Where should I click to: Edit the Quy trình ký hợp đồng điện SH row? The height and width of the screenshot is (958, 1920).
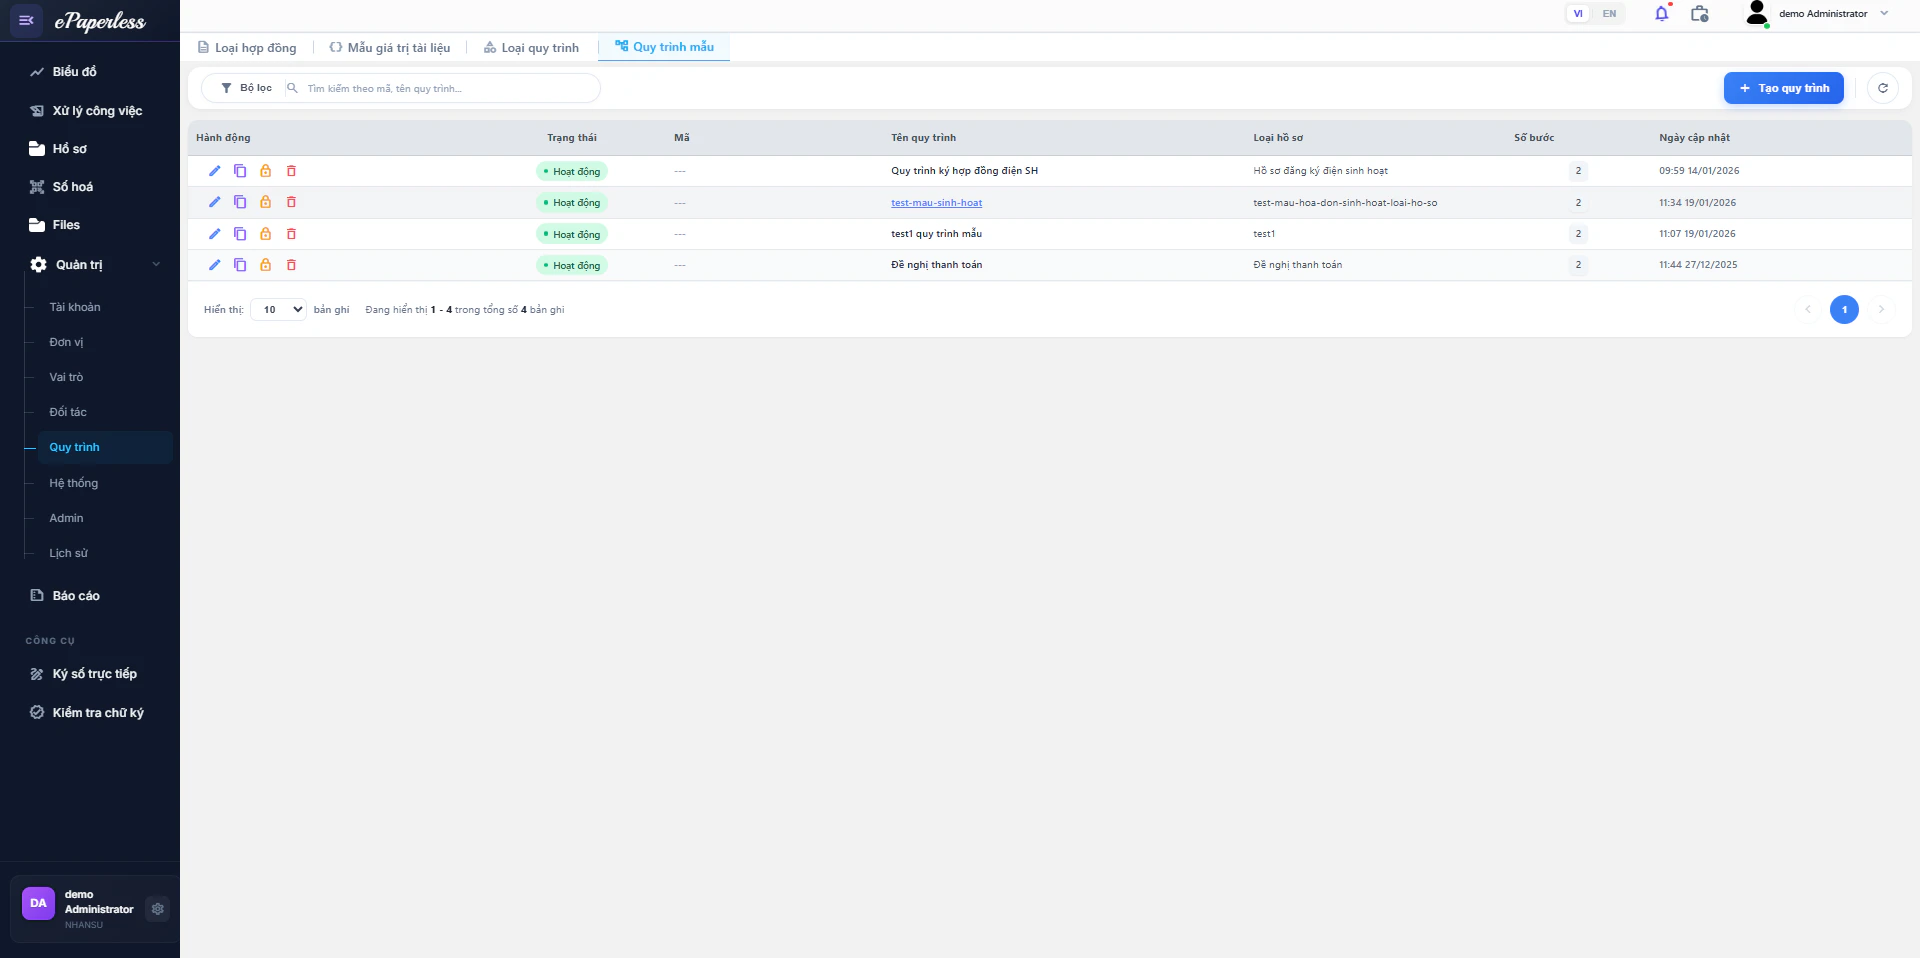pos(214,171)
